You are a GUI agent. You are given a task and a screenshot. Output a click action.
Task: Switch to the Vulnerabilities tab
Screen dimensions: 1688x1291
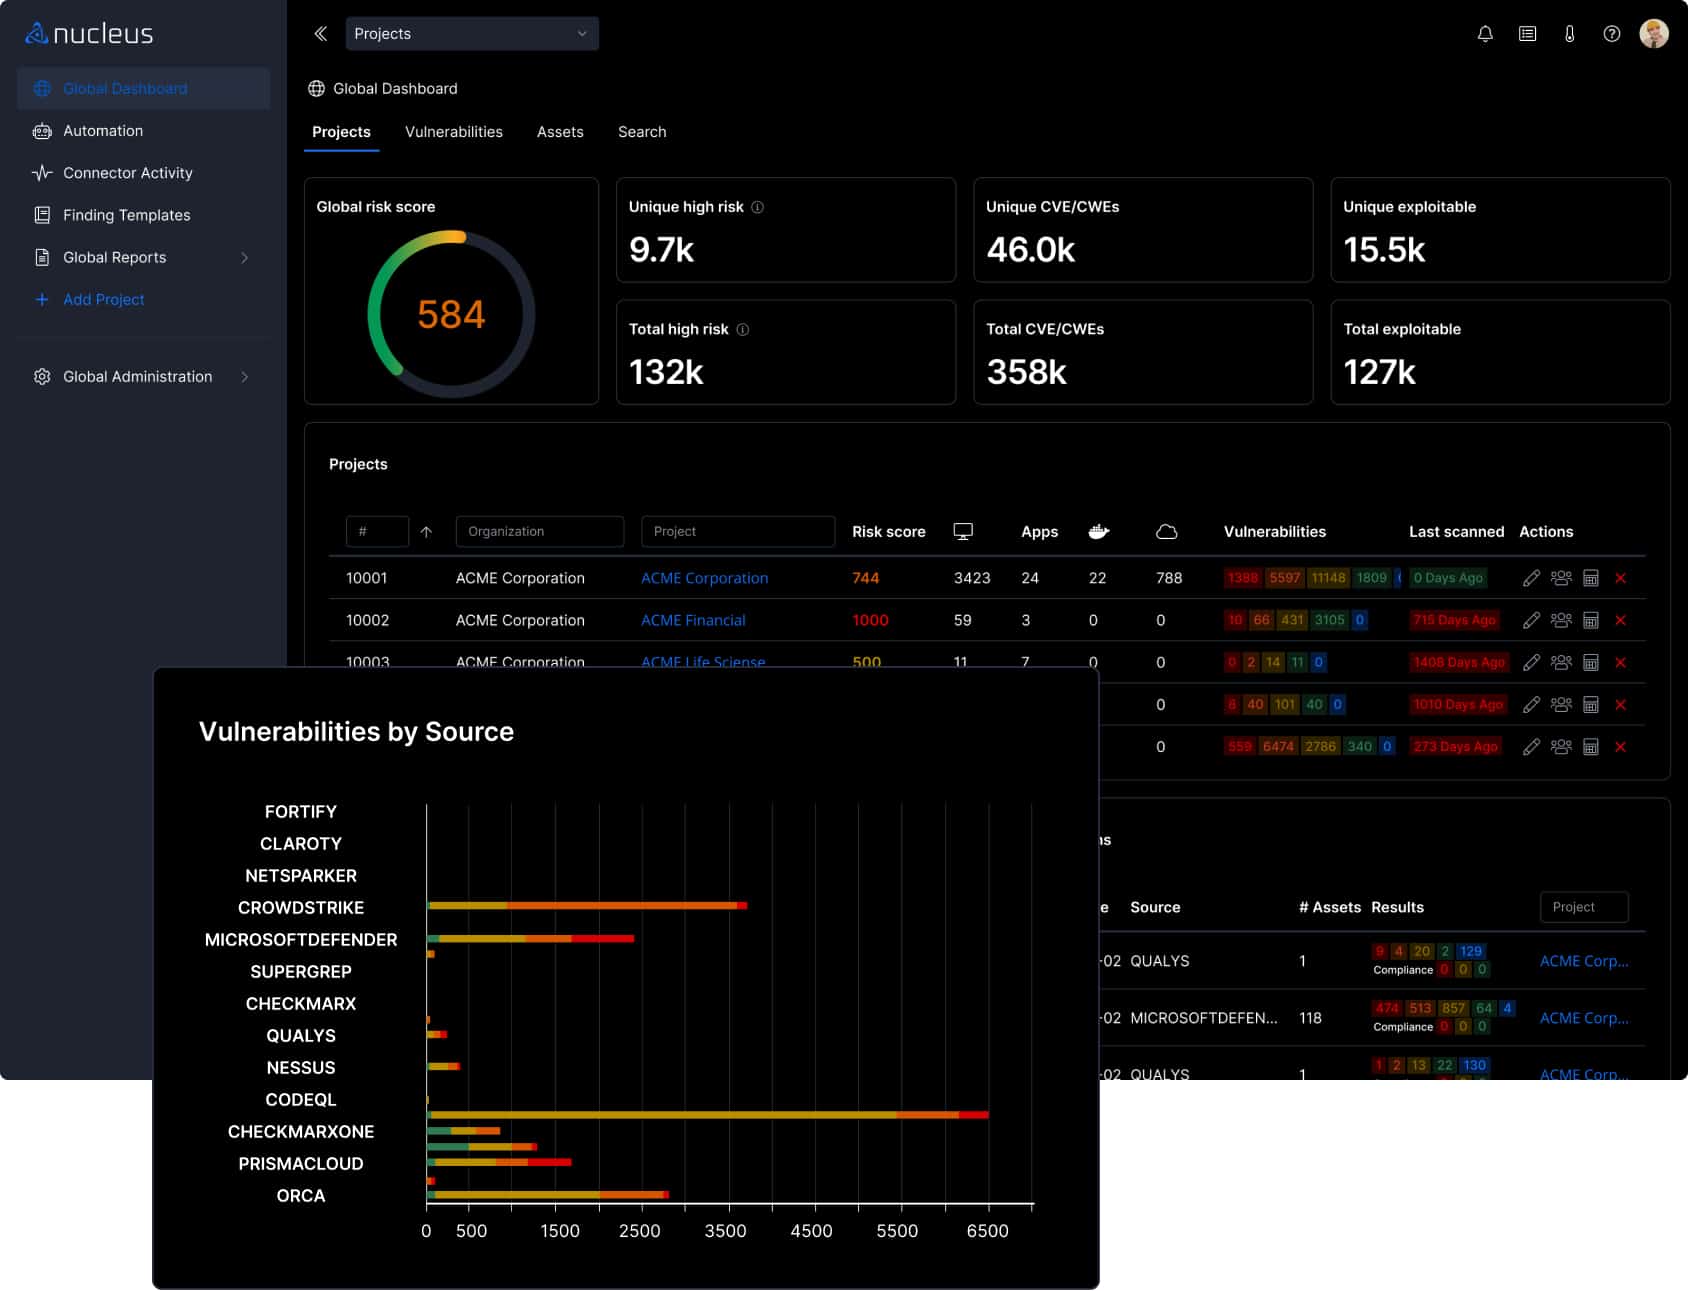pyautogui.click(x=453, y=132)
